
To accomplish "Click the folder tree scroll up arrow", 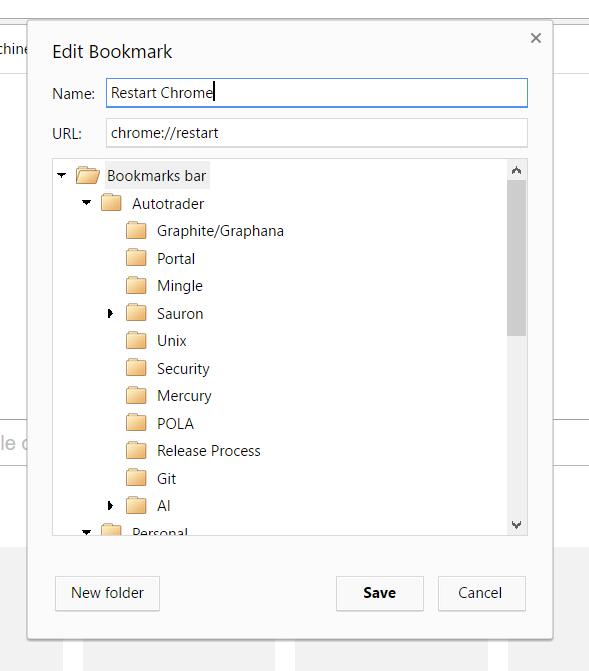I will [517, 170].
